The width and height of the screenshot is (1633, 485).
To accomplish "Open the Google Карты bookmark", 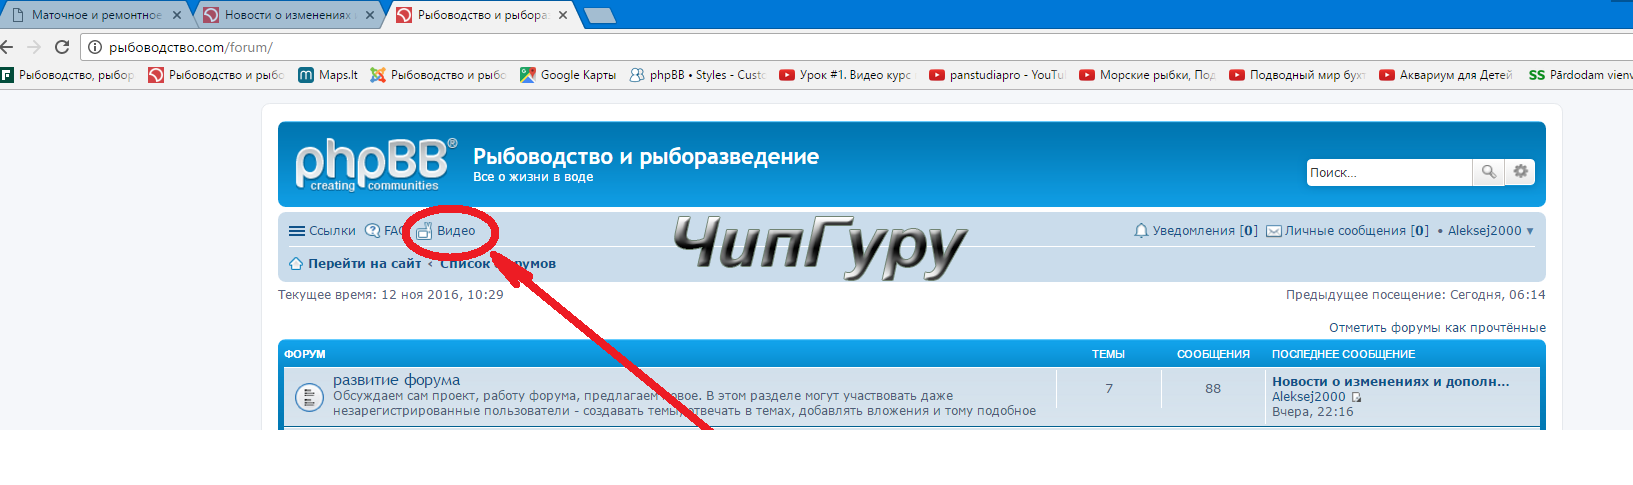I will [568, 75].
